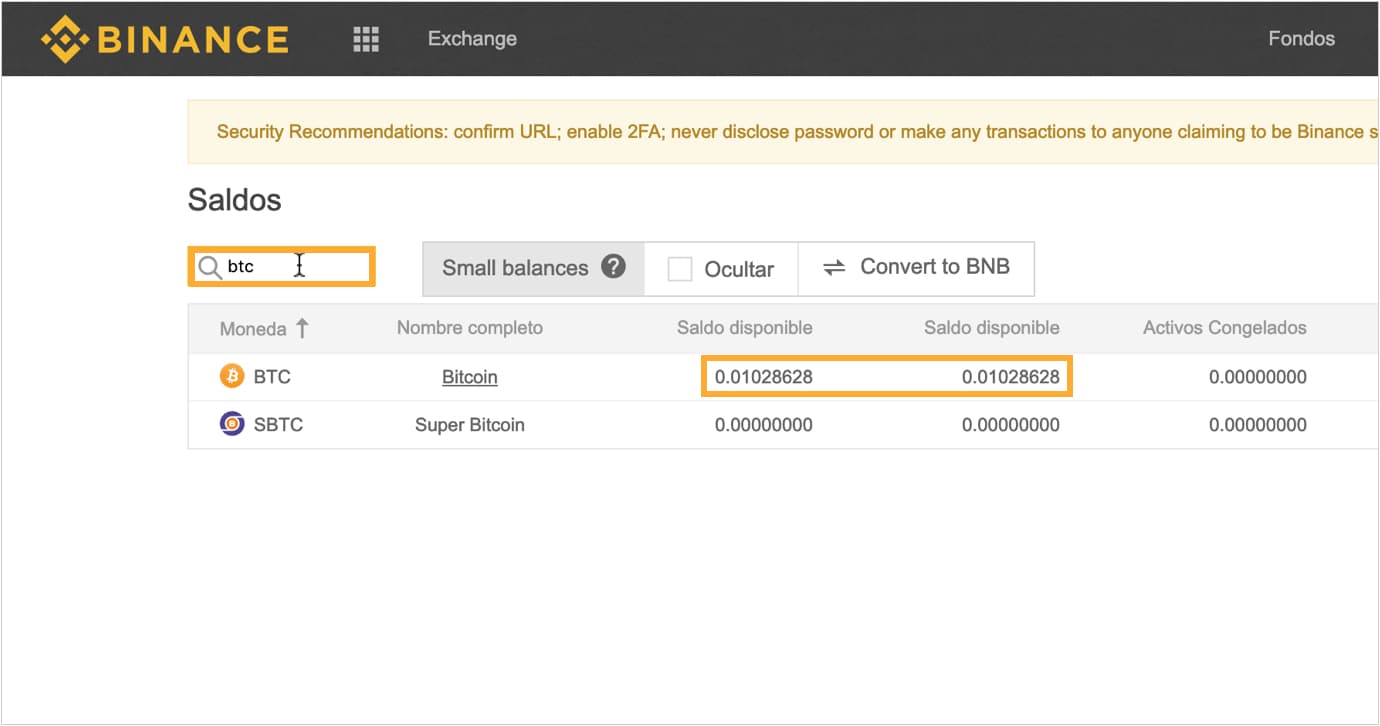
Task: Click the Saldos heading
Action: [x=235, y=200]
